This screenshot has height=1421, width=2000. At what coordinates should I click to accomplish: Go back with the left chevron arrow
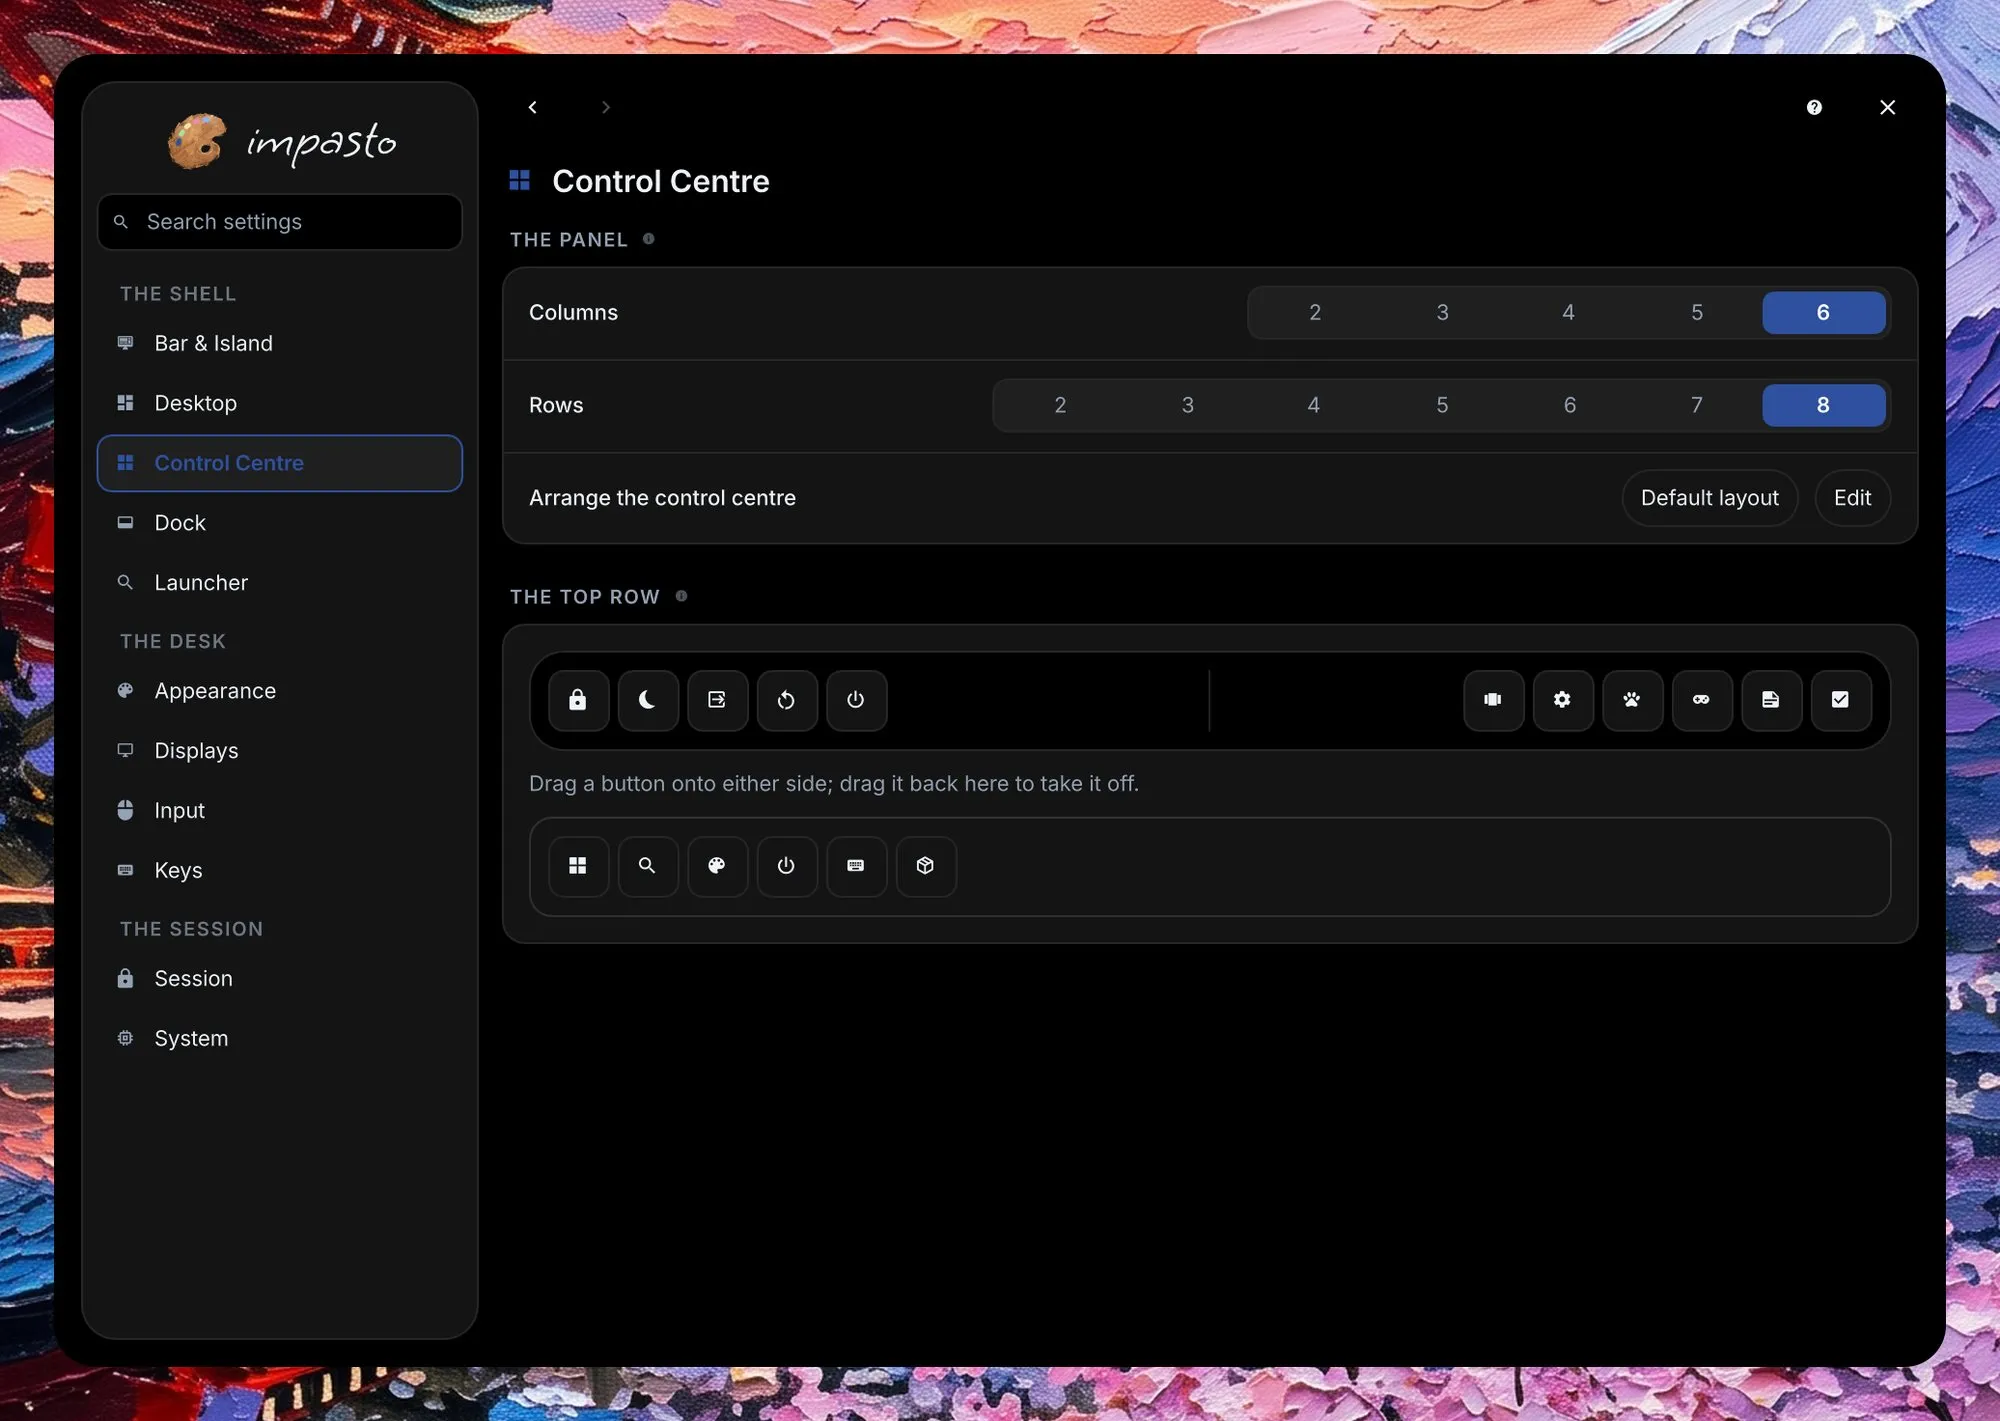tap(533, 107)
